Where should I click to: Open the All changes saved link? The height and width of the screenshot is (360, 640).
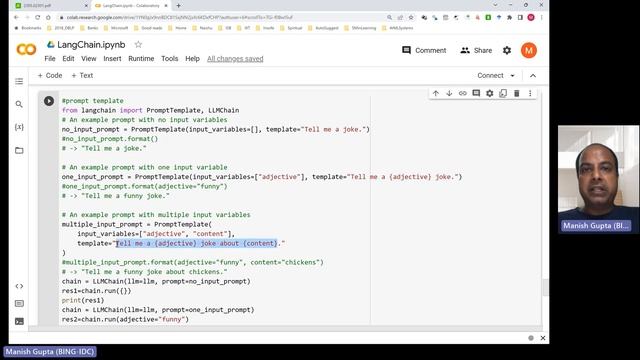235,59
